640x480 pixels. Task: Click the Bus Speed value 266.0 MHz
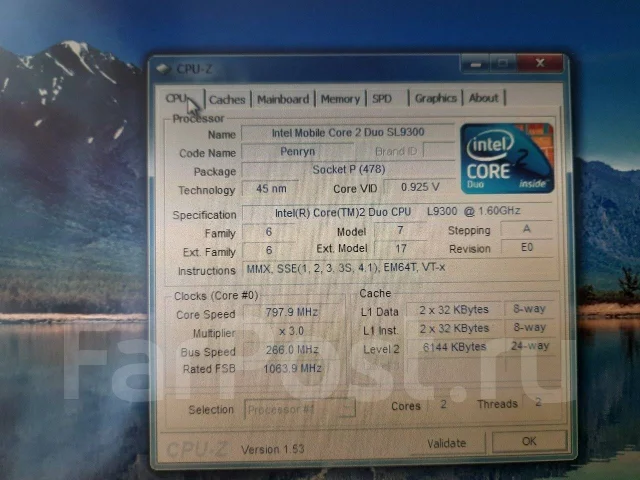click(x=291, y=350)
